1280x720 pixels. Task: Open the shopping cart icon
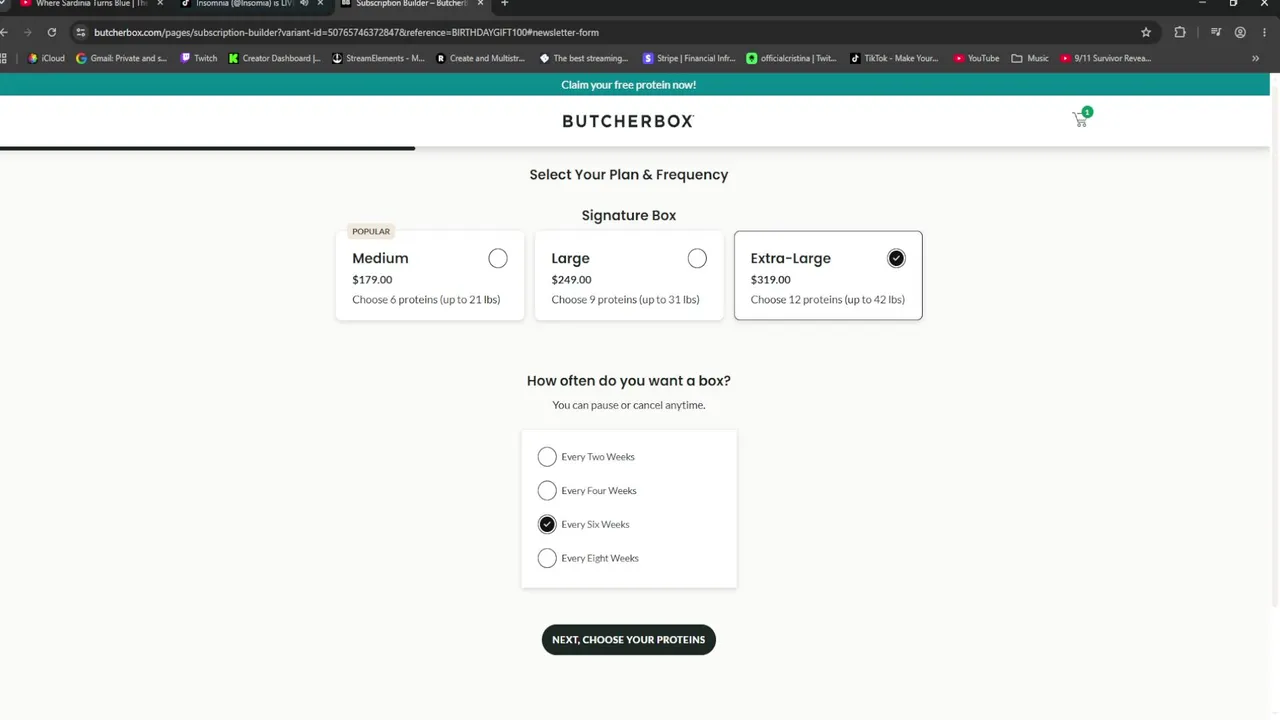click(x=1080, y=119)
